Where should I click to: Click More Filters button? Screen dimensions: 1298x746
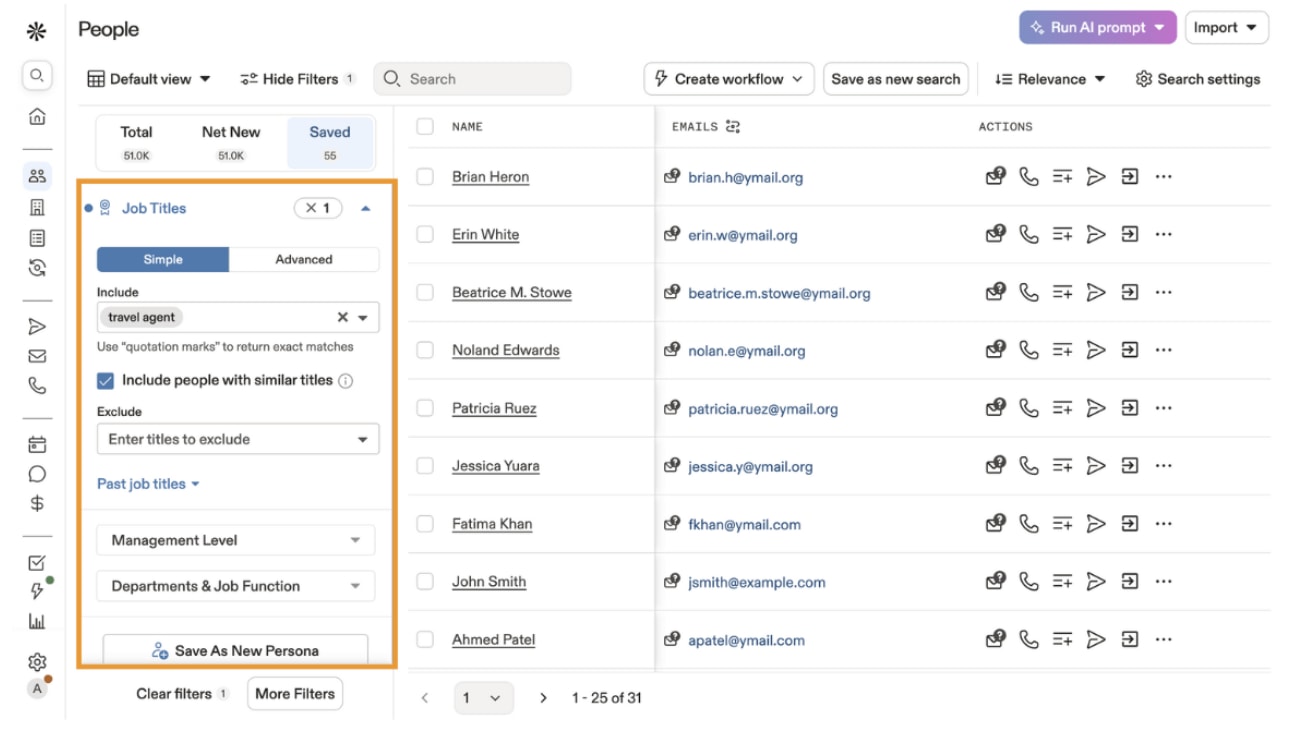pyautogui.click(x=295, y=694)
